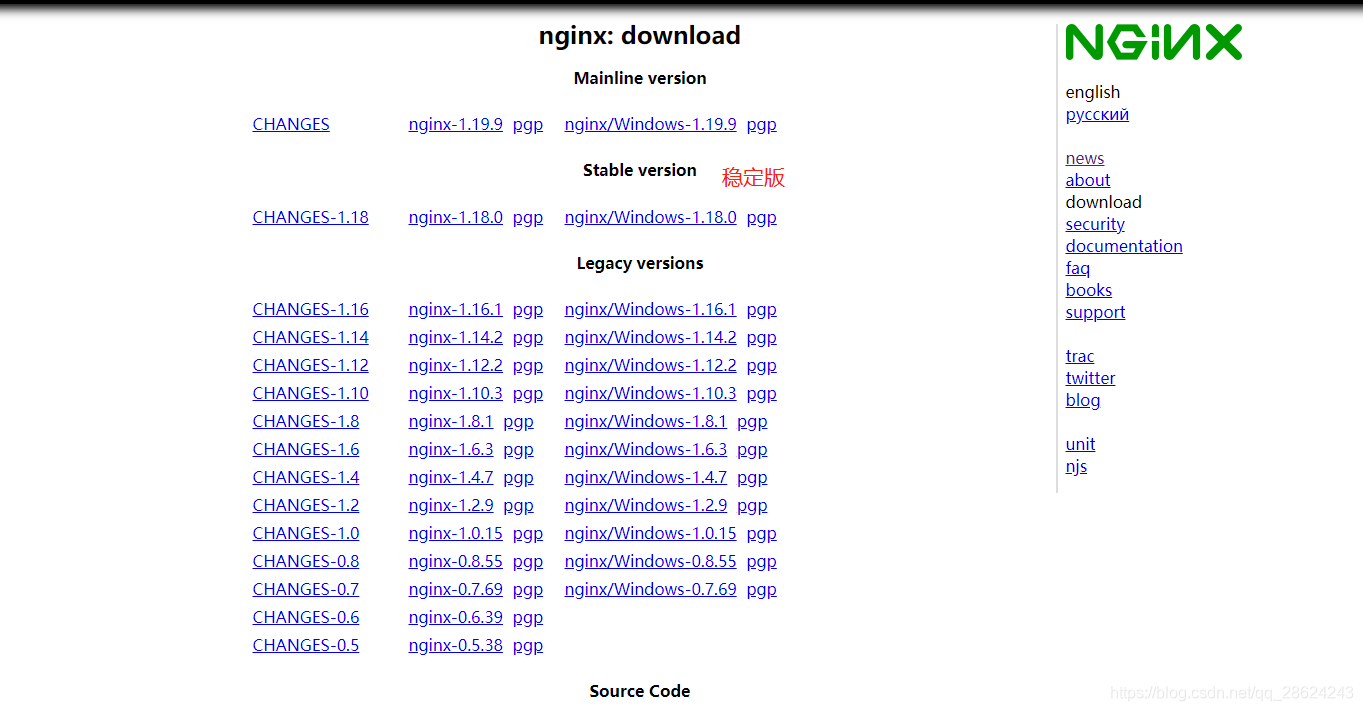
Task: Open pgp signature for nginx-0.5.38
Action: [x=528, y=646]
